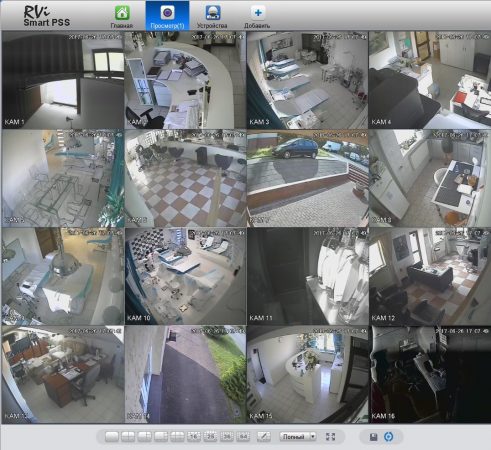Viewport: 491px width, 450px height.
Task: Select outdoor pathway camera 14 feed
Action: (185, 374)
